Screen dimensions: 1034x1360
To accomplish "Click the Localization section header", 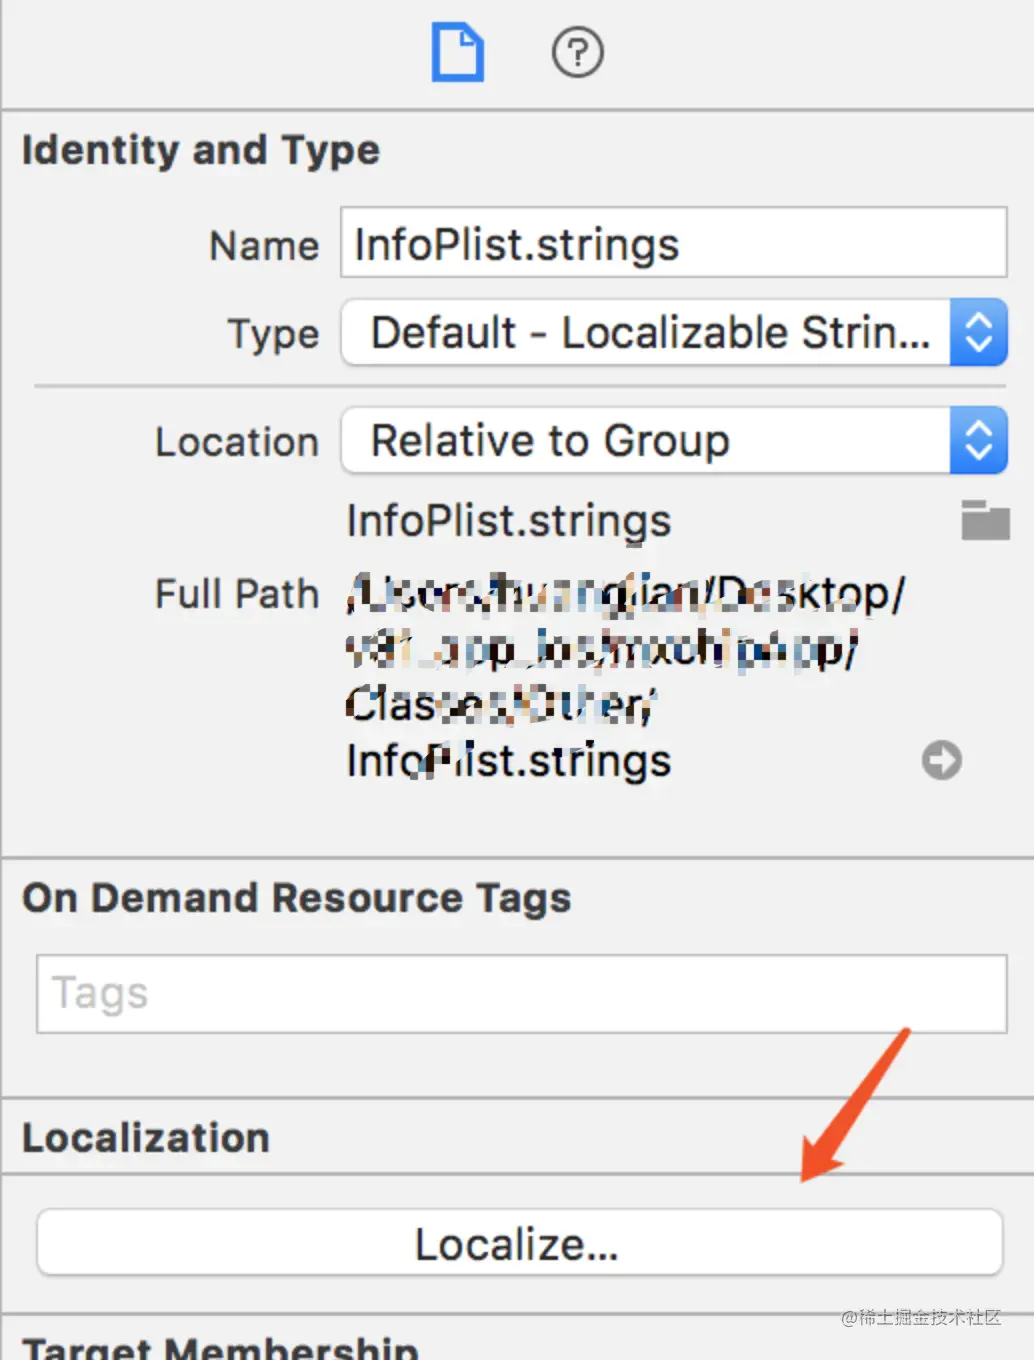I will coord(146,1138).
